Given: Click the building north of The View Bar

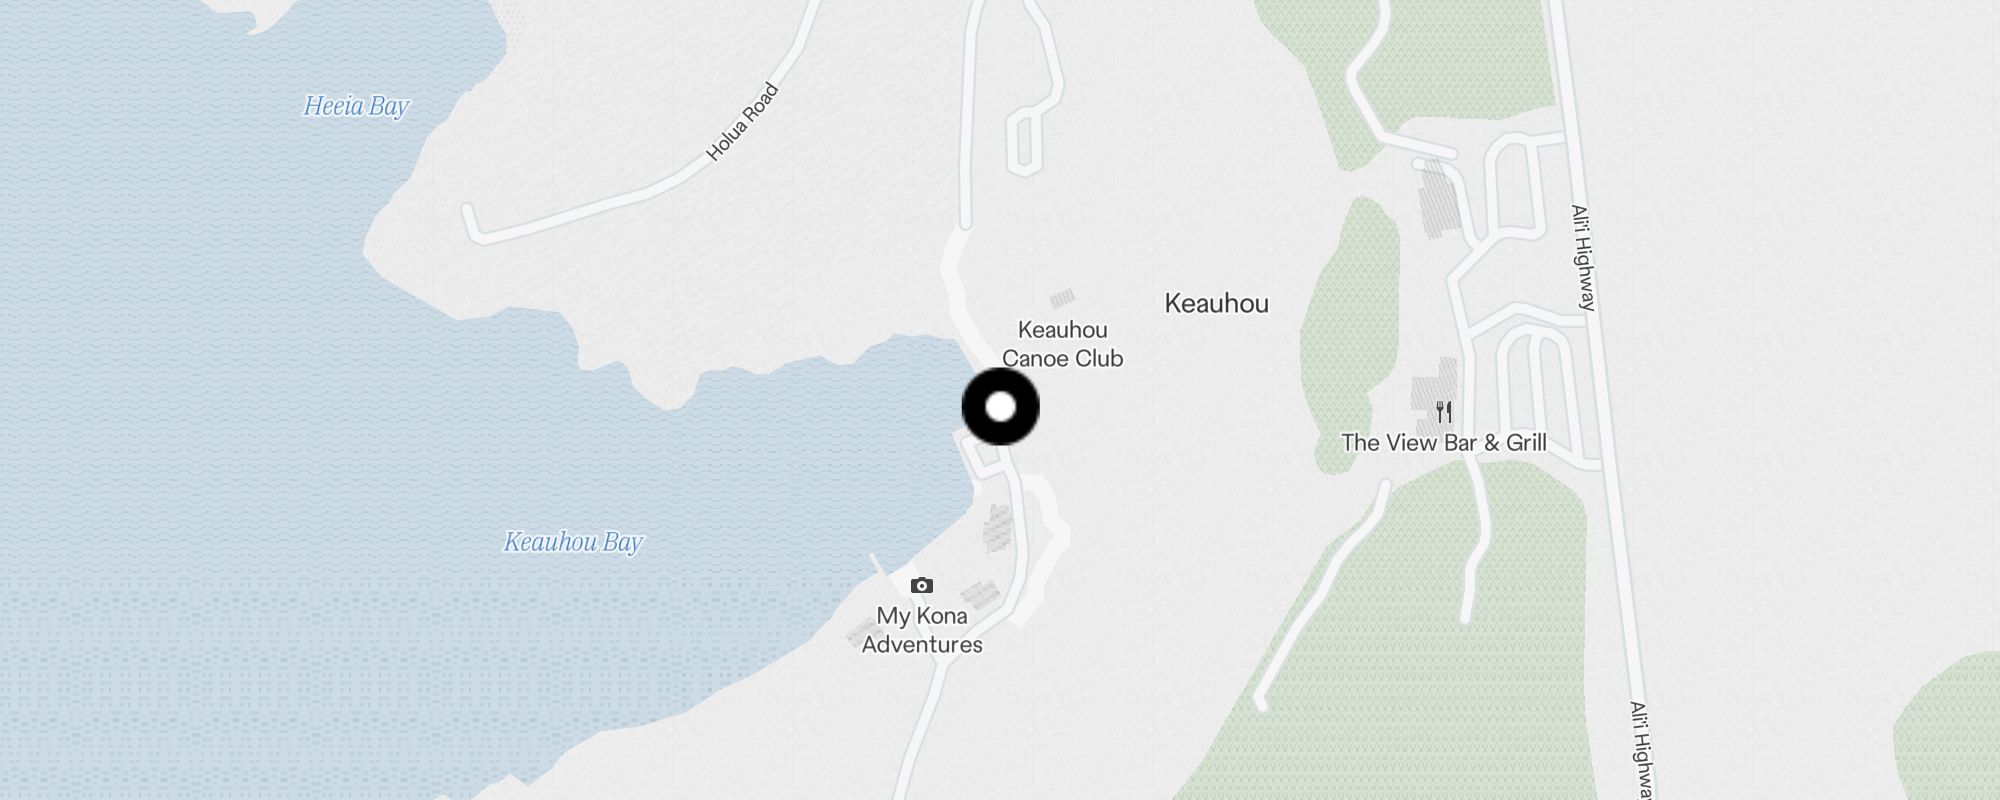Looking at the screenshot, I should click(x=1439, y=199).
